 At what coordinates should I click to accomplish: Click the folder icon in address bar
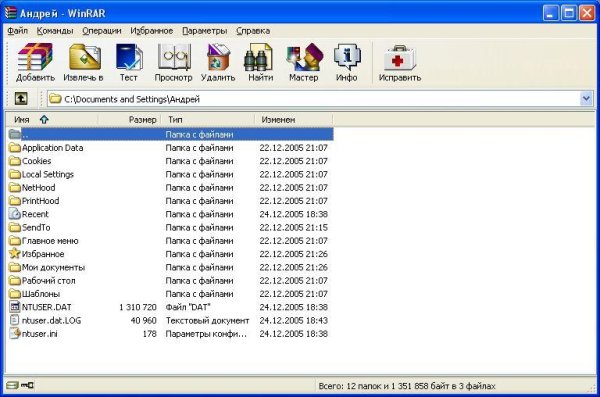click(x=55, y=99)
